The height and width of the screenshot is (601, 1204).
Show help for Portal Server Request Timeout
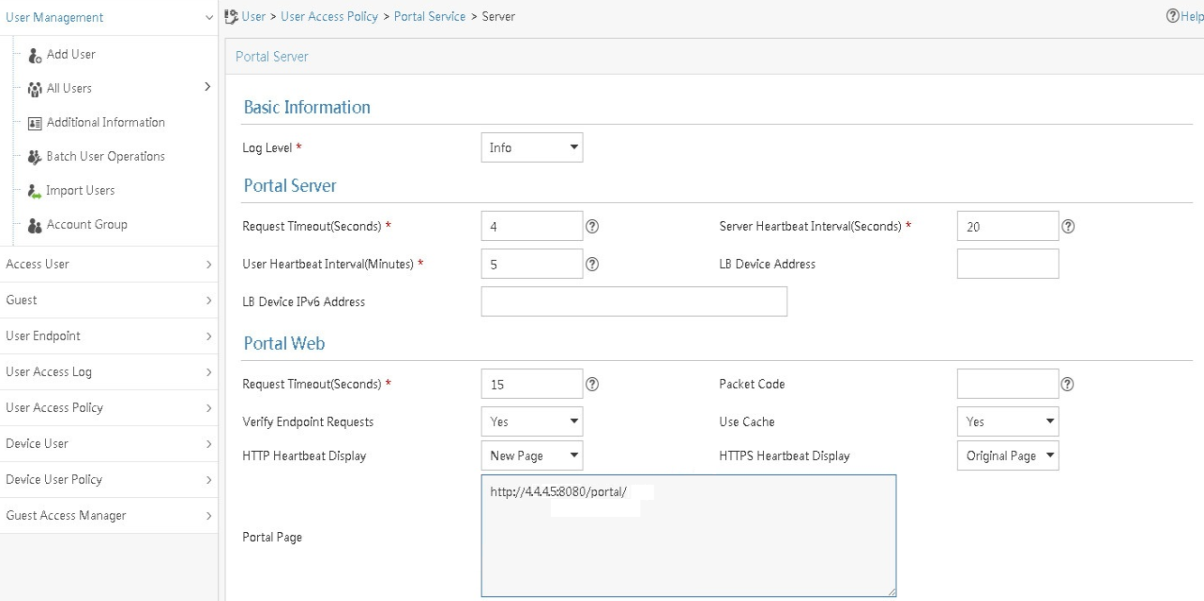(592, 226)
